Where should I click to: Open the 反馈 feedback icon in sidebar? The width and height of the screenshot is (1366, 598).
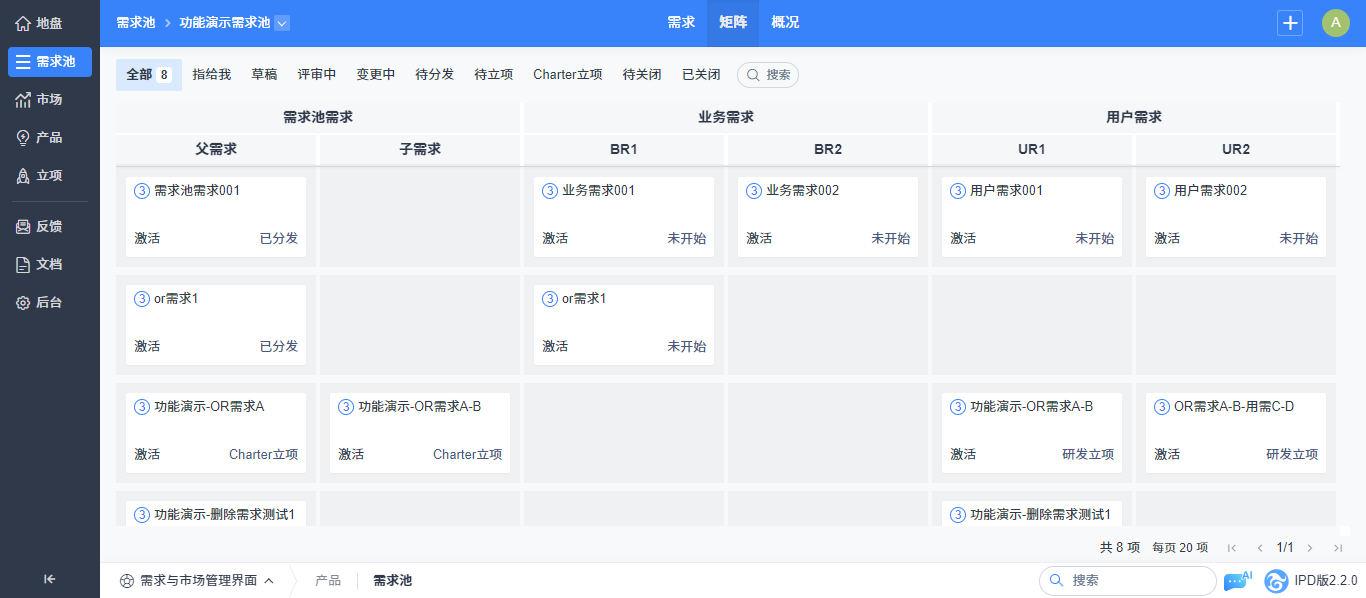pos(23,227)
